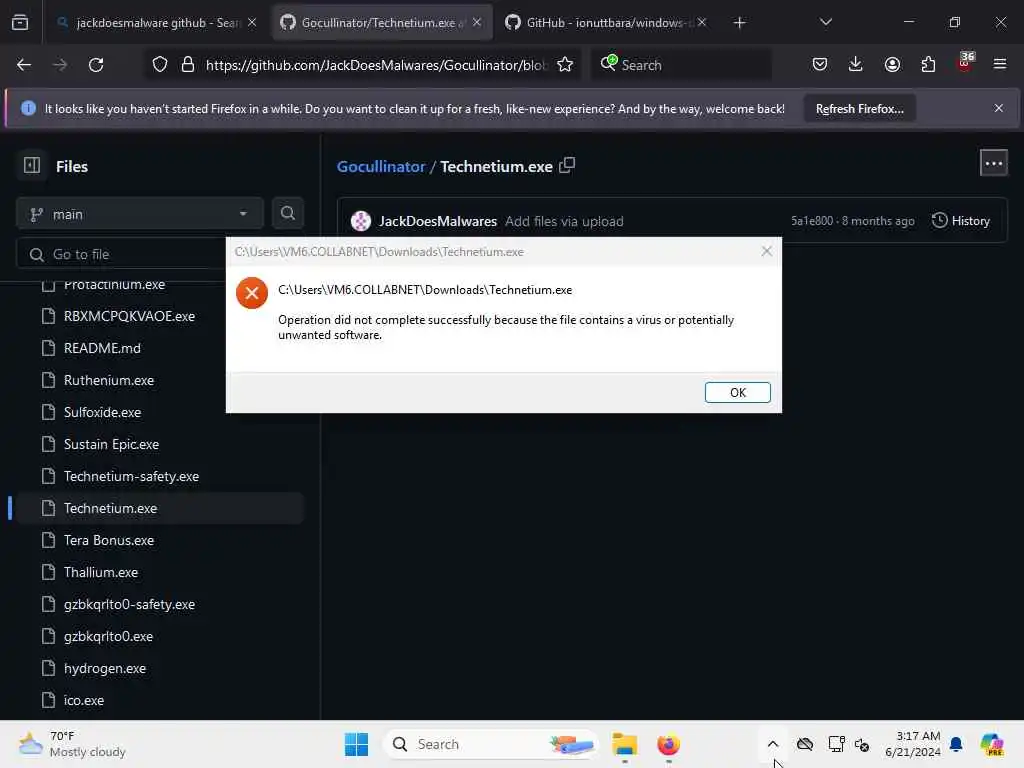Viewport: 1024px width, 768px height.
Task: Show site security lock info
Action: pos(188,65)
